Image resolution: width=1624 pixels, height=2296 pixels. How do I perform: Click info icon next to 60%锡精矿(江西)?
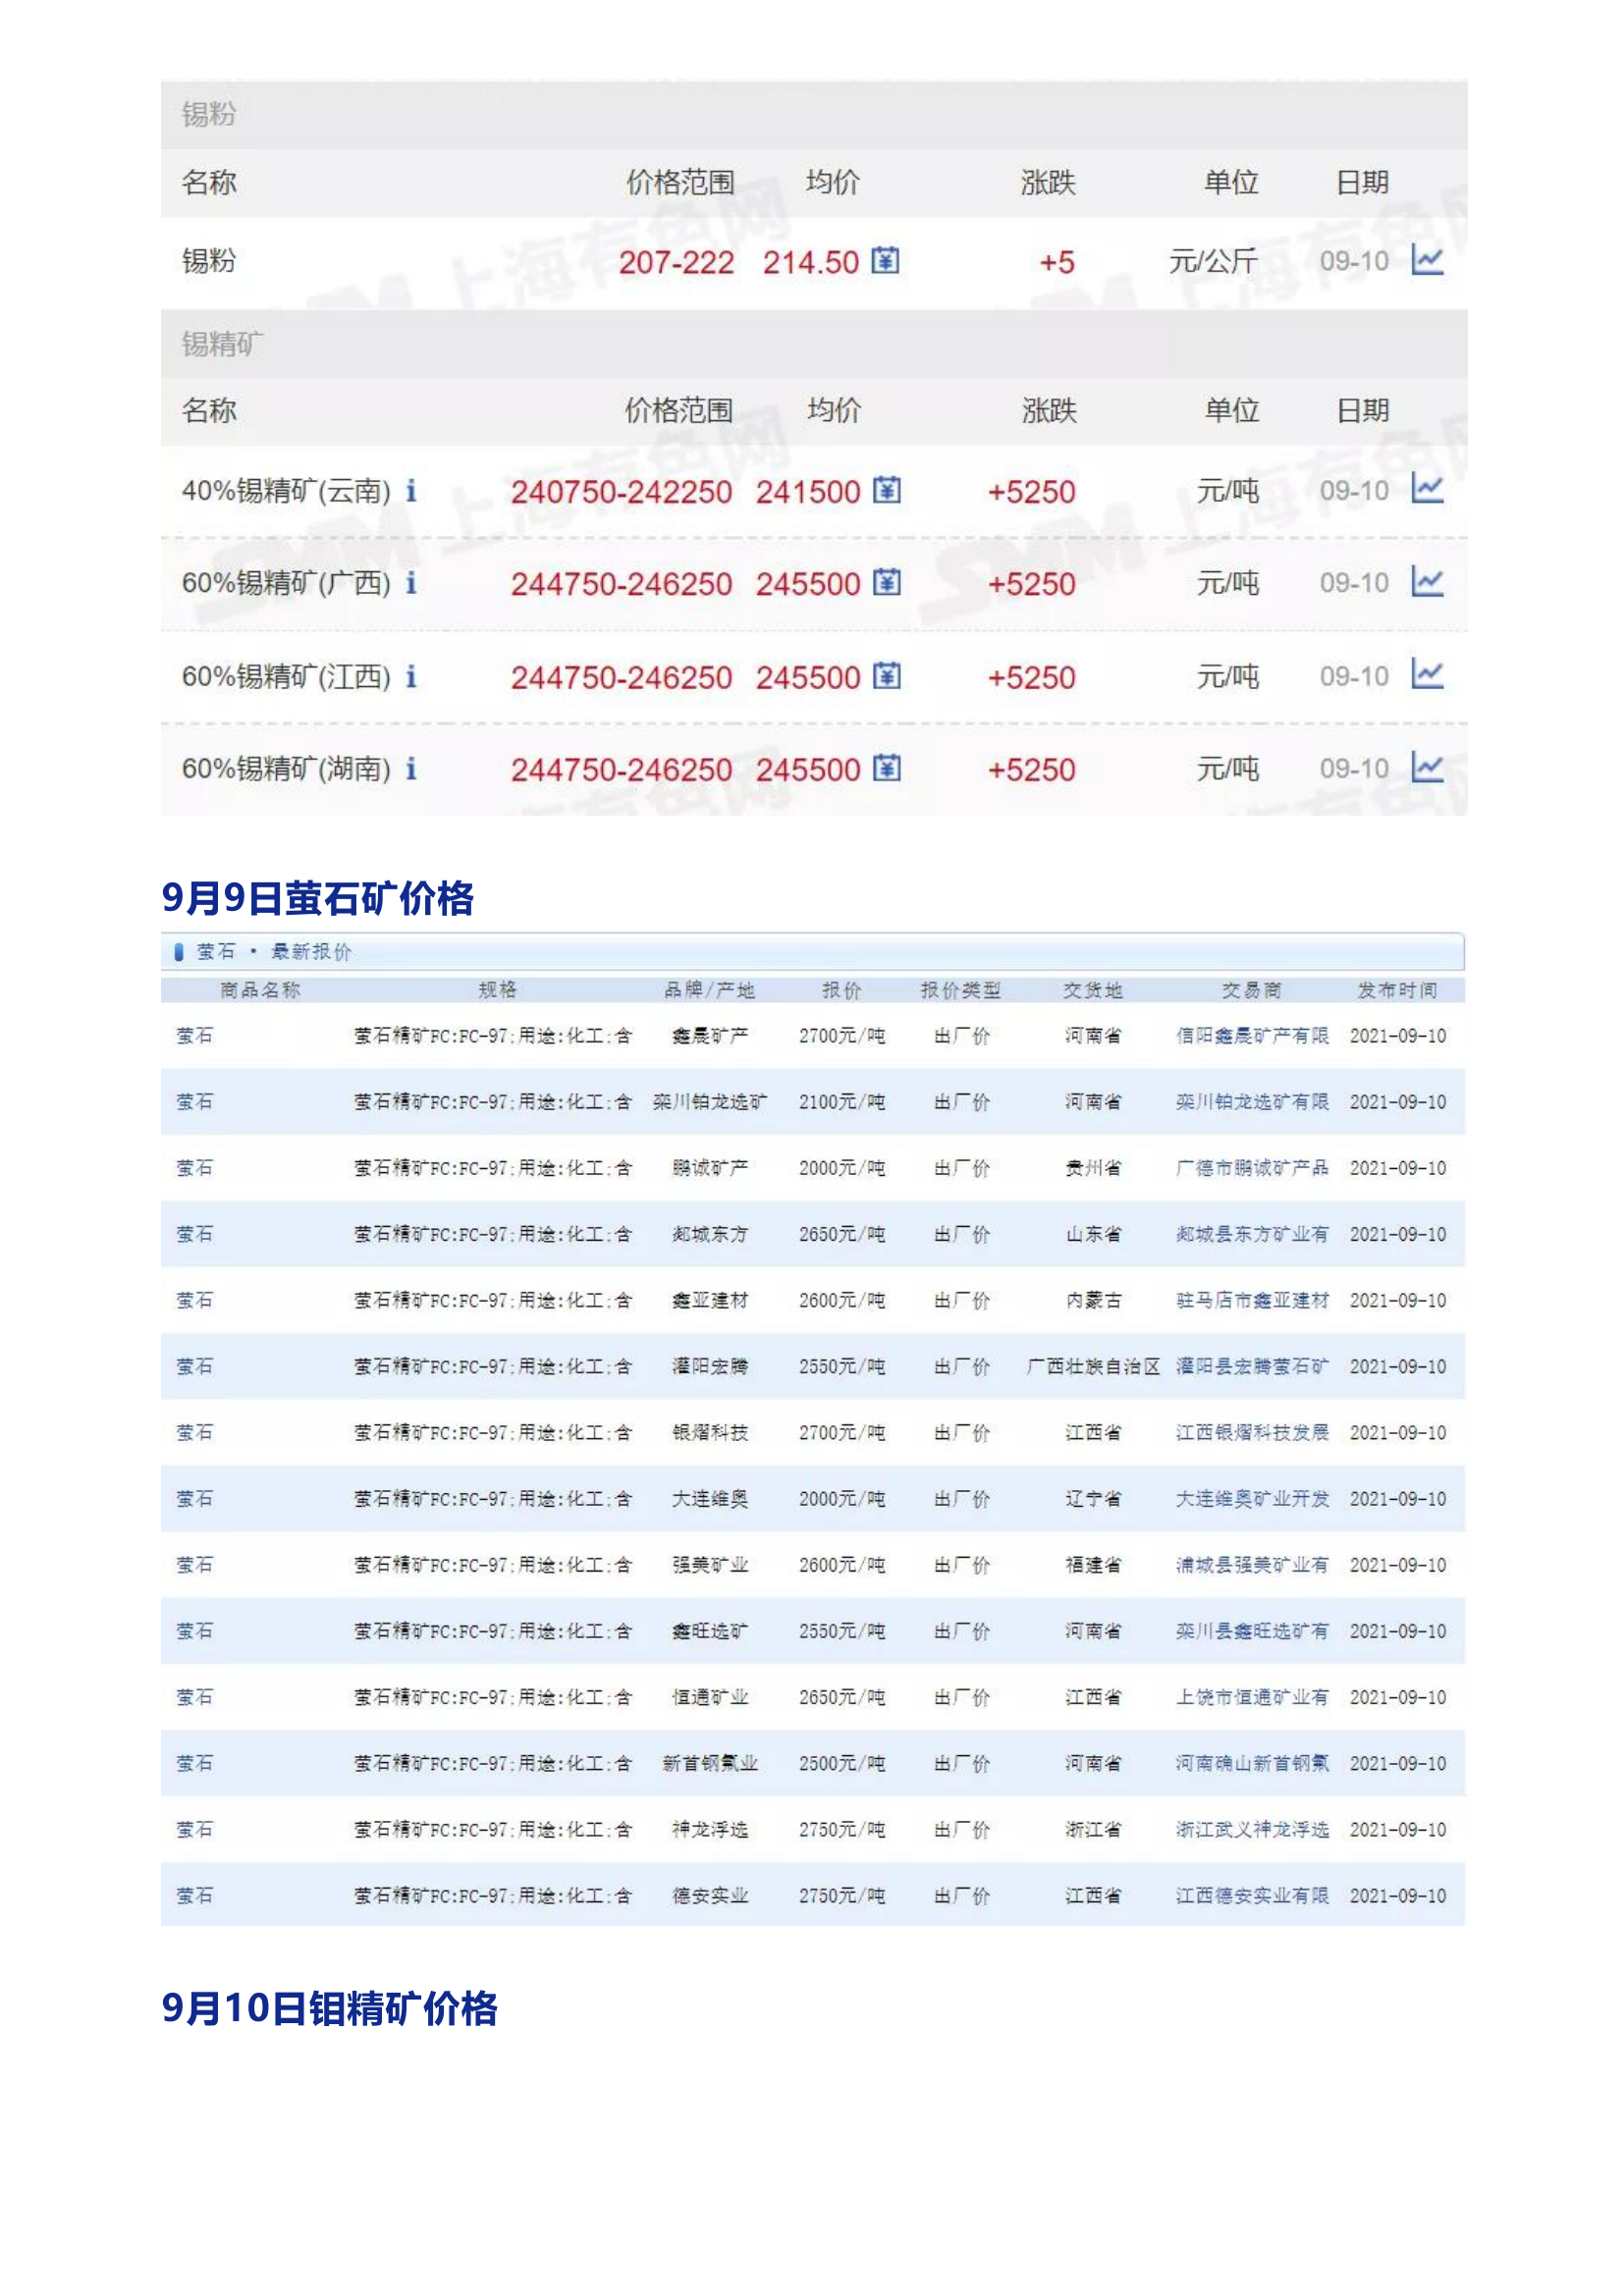[410, 677]
